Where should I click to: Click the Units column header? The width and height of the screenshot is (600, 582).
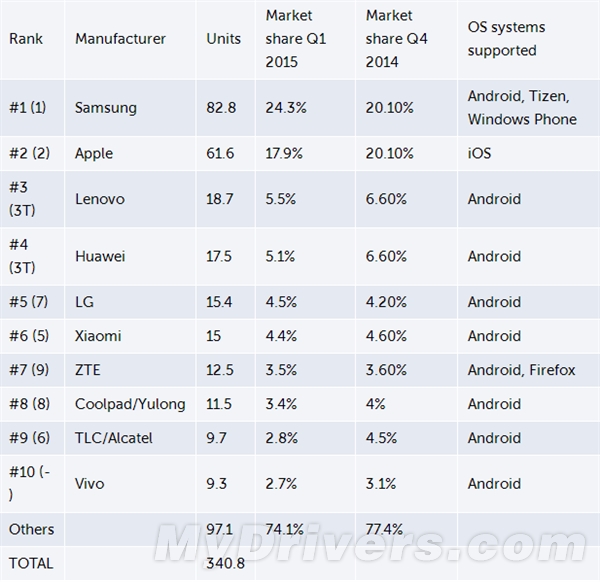pyautogui.click(x=223, y=39)
